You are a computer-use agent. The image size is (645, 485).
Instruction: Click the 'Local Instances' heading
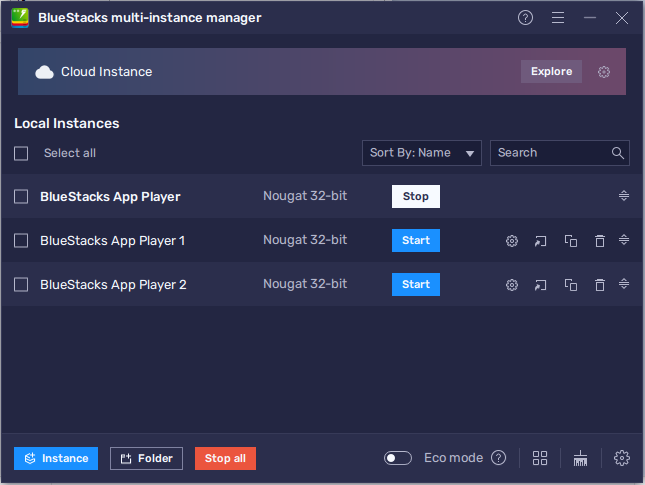pos(67,123)
